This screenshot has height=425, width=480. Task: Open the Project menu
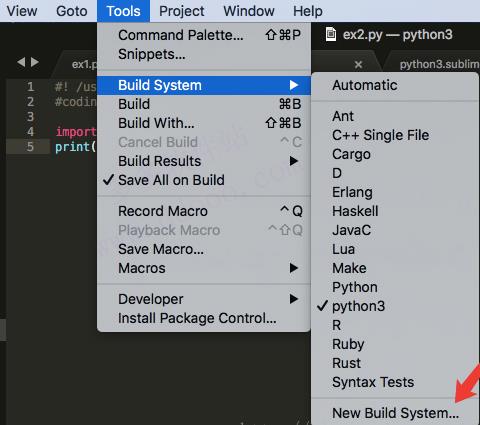point(182,11)
